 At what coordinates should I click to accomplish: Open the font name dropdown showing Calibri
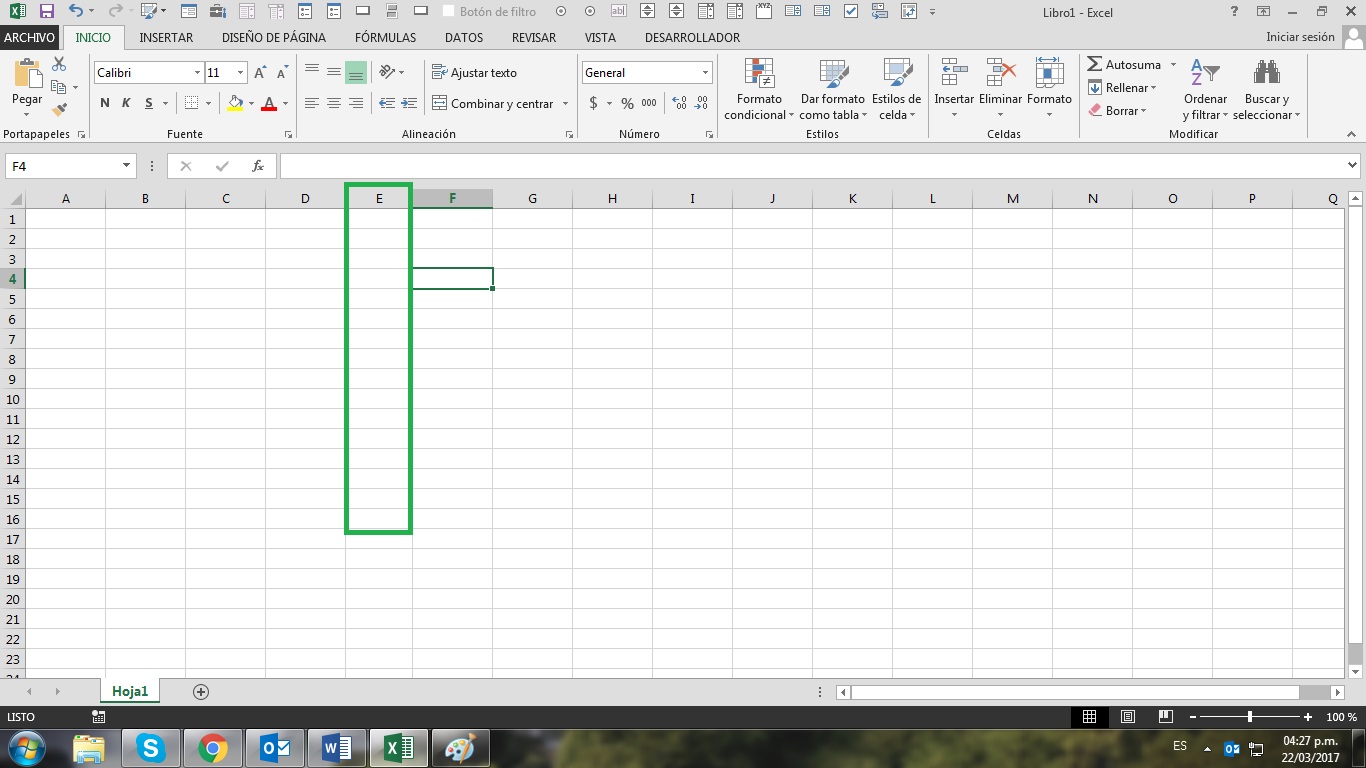(x=196, y=72)
